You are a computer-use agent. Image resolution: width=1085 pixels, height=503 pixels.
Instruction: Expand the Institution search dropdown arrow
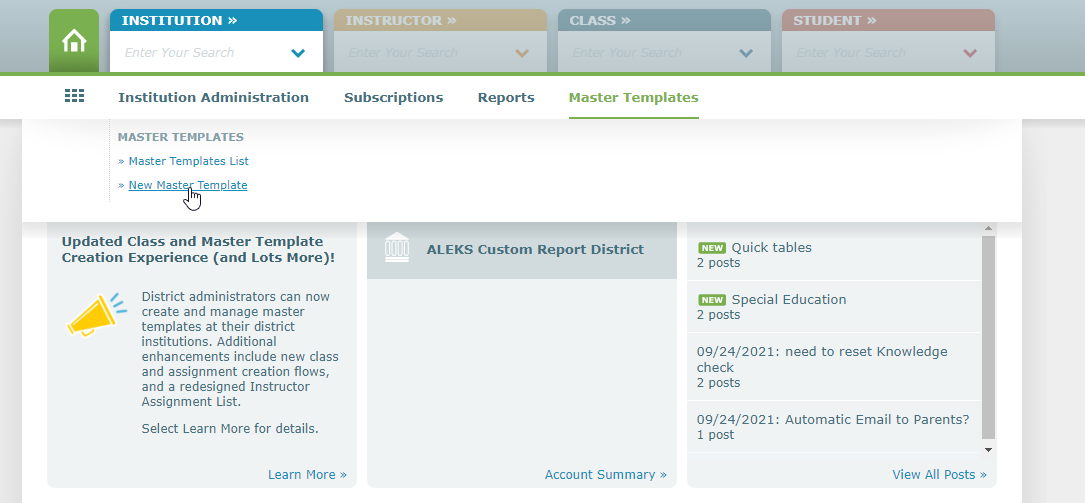click(x=298, y=53)
